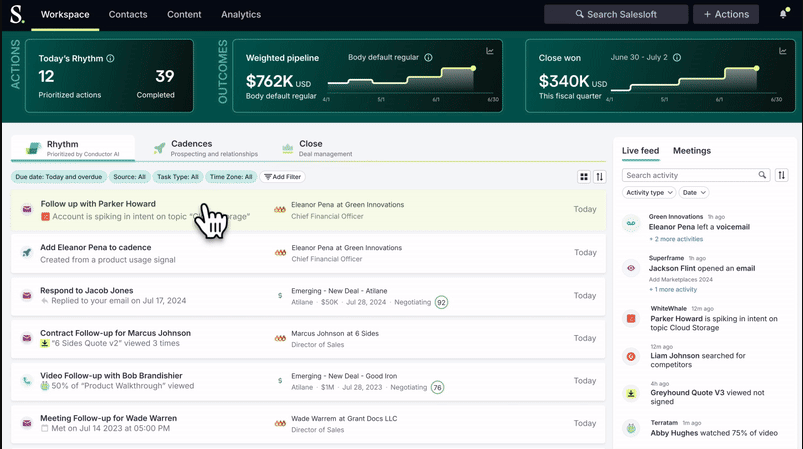Image resolution: width=803 pixels, height=449 pixels.
Task: Open the Weighted pipeline chart icon
Action: pos(490,51)
